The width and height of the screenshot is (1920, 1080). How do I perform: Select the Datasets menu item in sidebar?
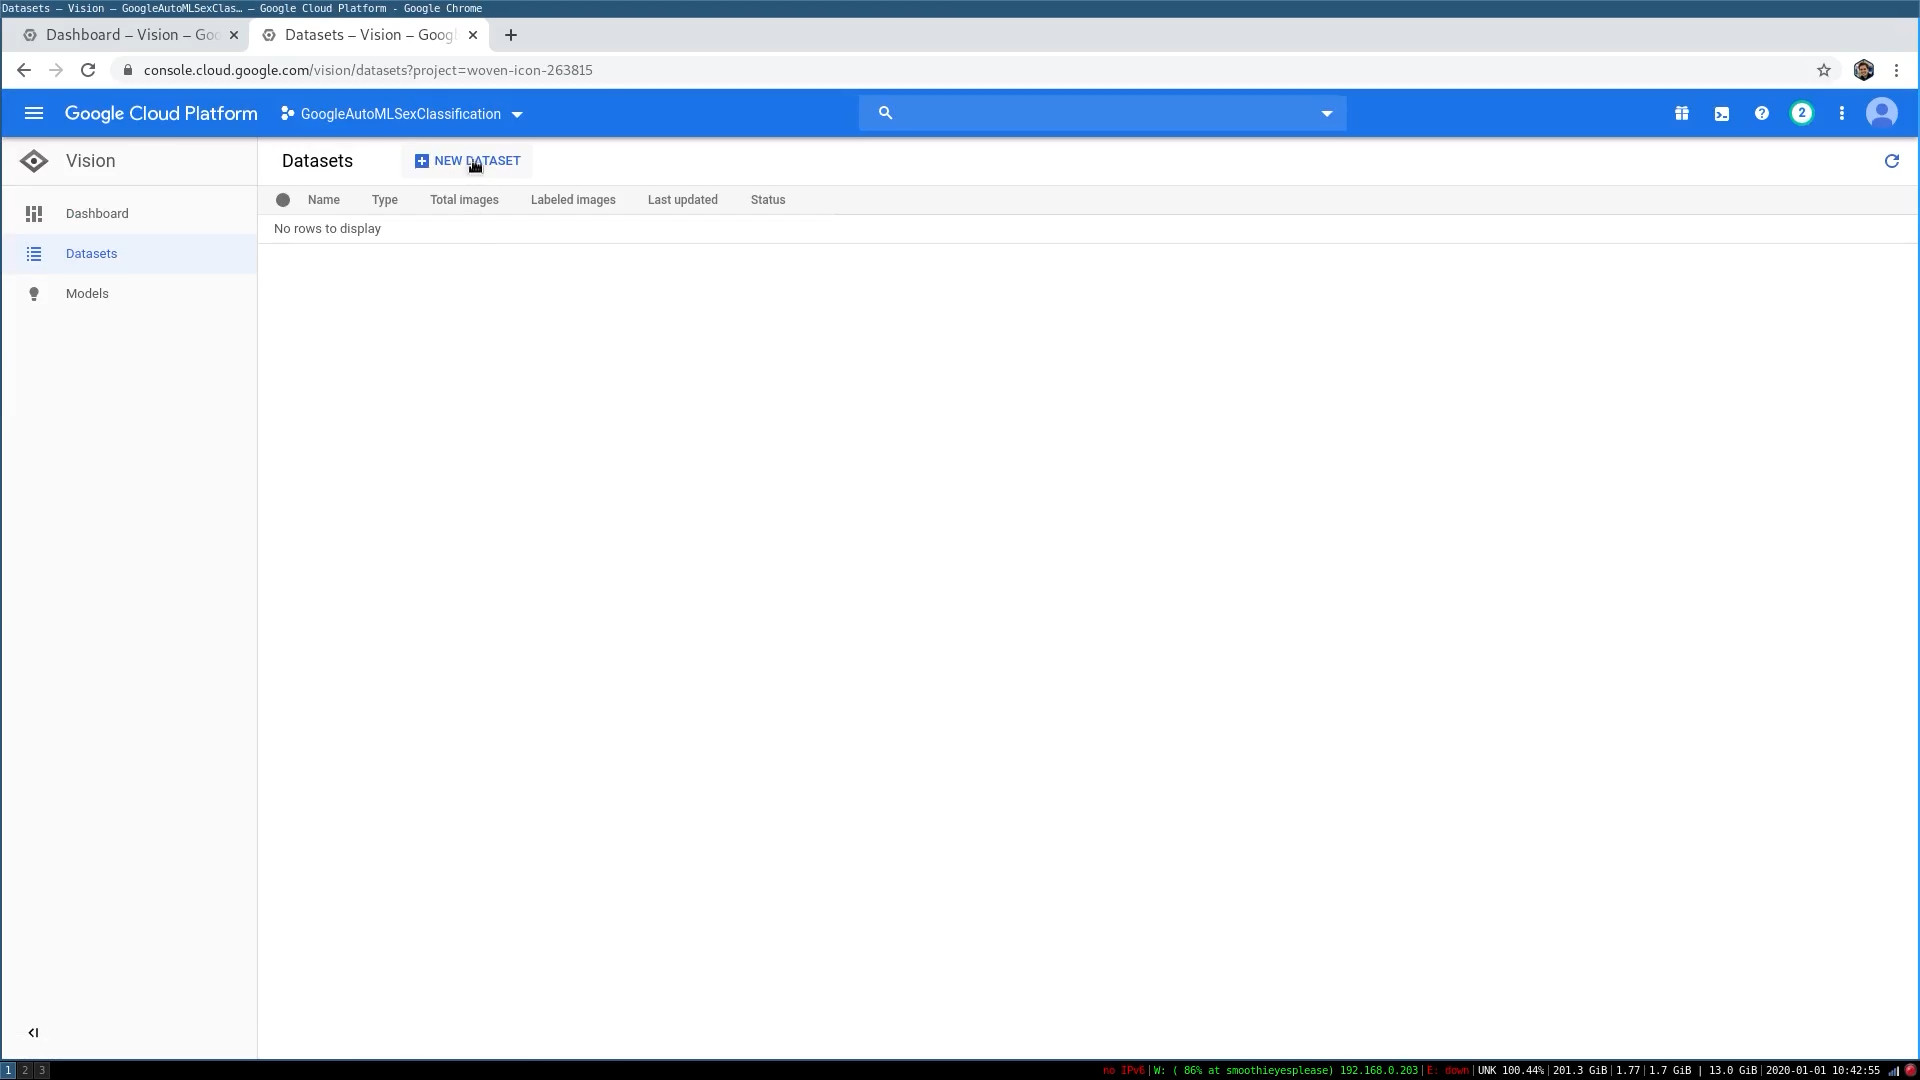coord(91,253)
